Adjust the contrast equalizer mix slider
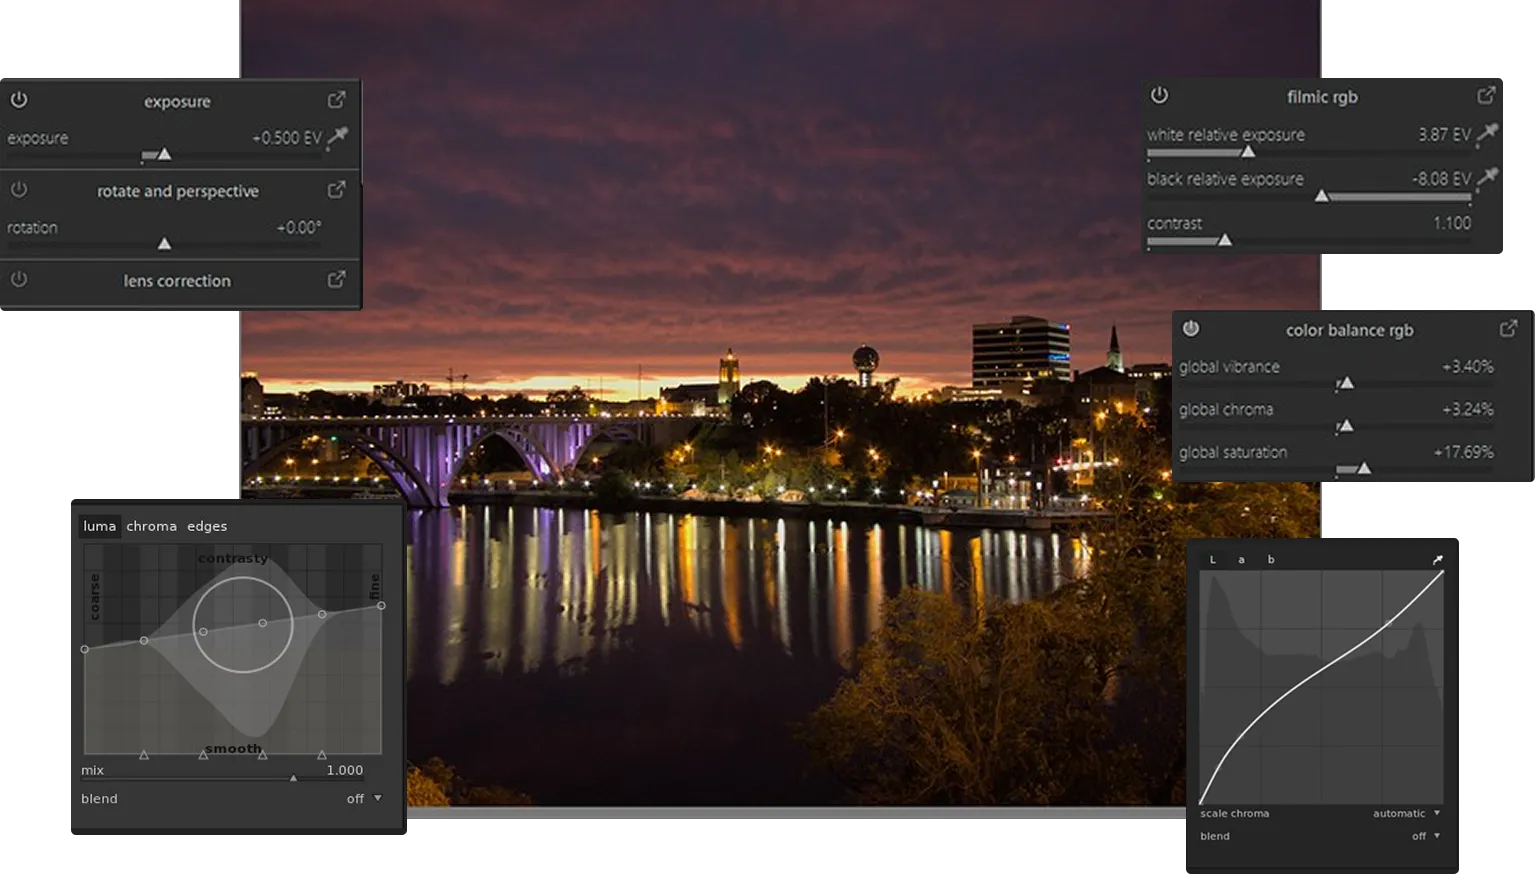Viewport: 1535px width, 874px height. (223, 778)
